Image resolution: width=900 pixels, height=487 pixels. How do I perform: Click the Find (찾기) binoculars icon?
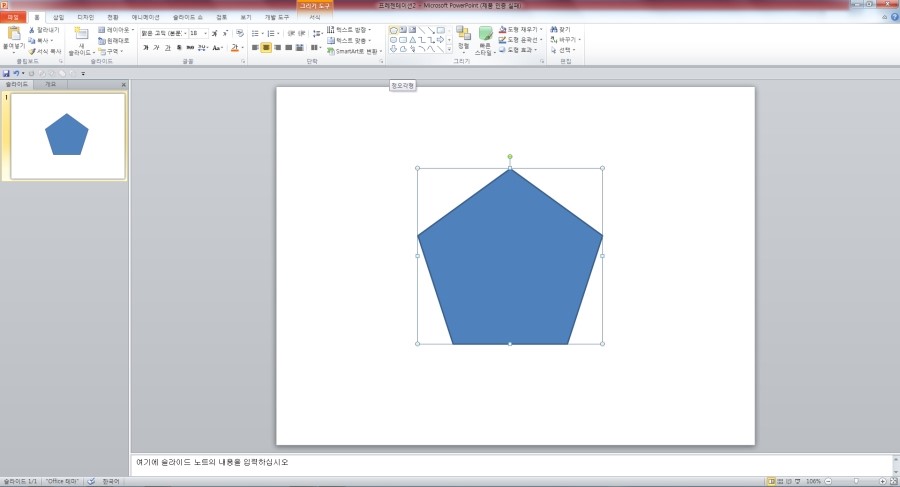click(x=554, y=30)
